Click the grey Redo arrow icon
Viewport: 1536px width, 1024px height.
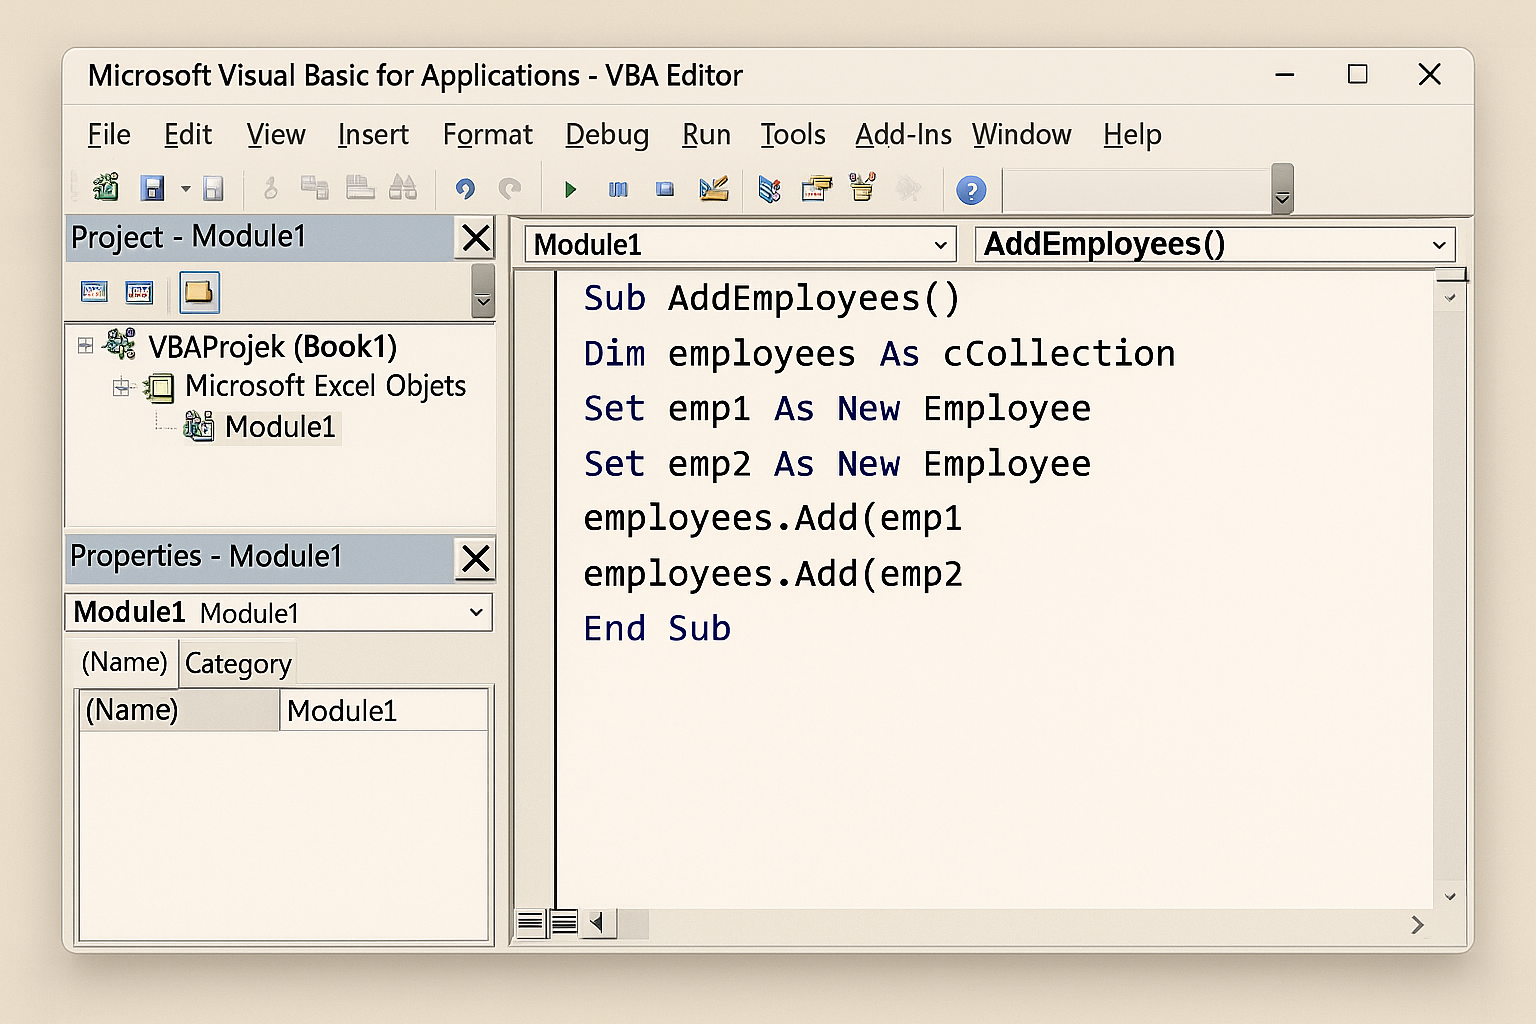click(x=510, y=189)
